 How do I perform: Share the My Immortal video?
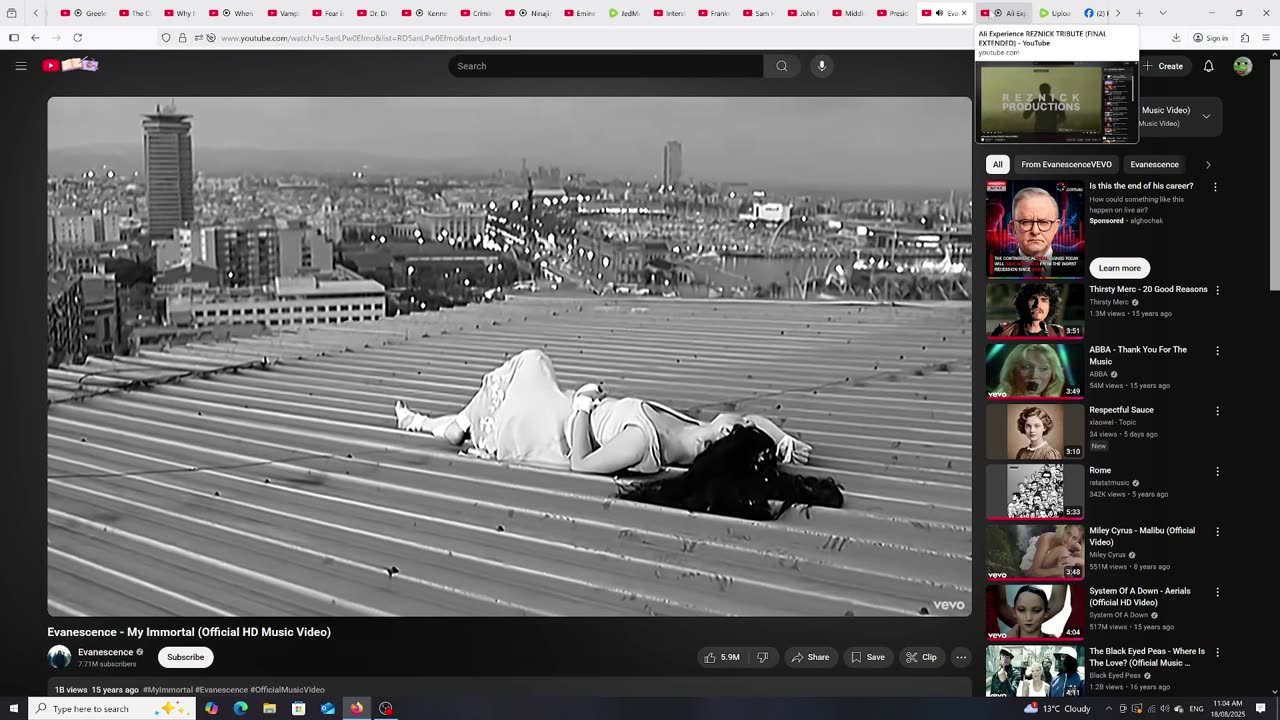[810, 657]
